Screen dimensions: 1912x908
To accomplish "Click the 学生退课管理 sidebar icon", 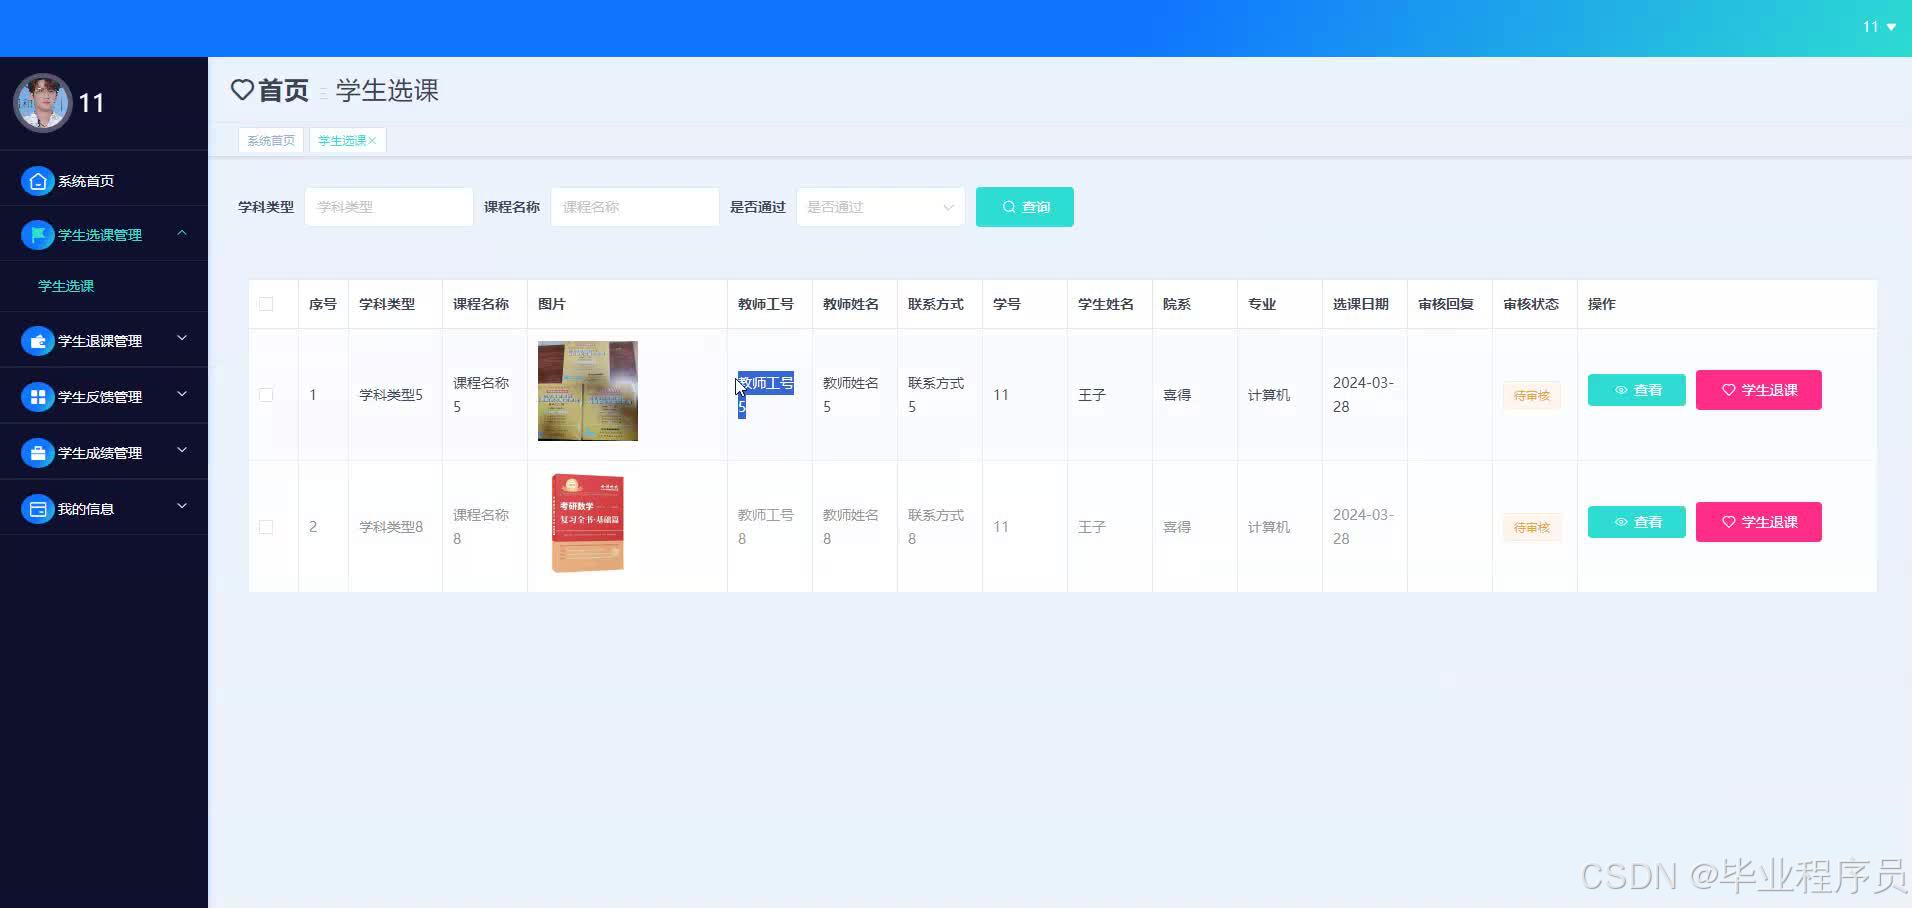I will 38,341.
